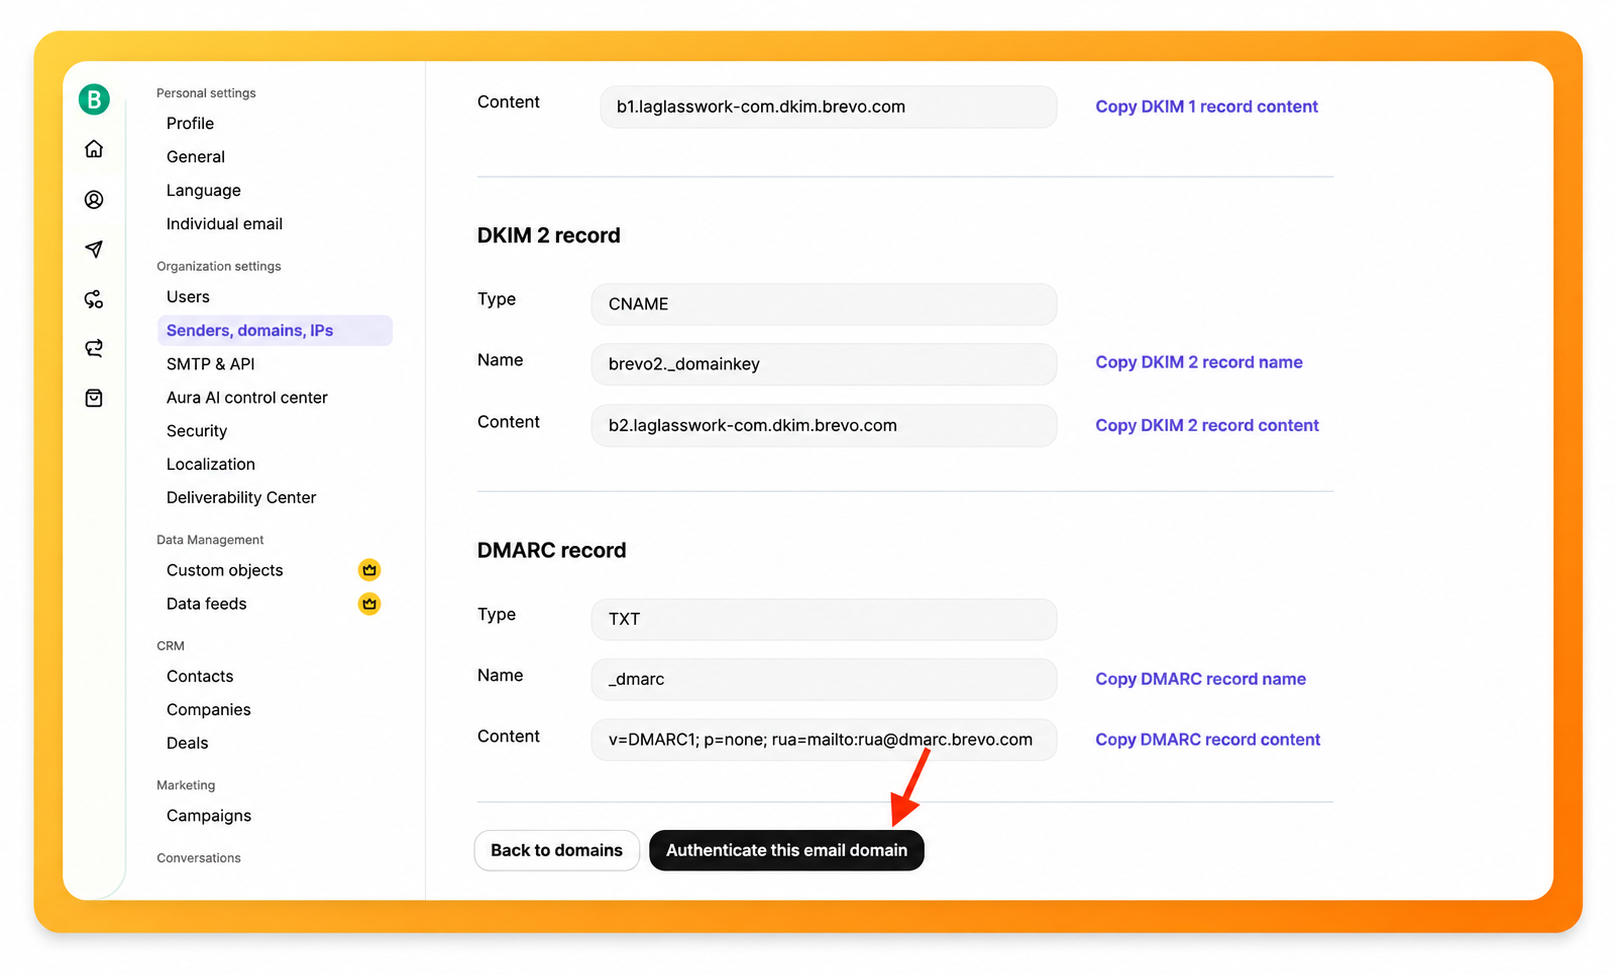Click the Conversations section label
Image resolution: width=1615 pixels, height=974 pixels.
(199, 858)
